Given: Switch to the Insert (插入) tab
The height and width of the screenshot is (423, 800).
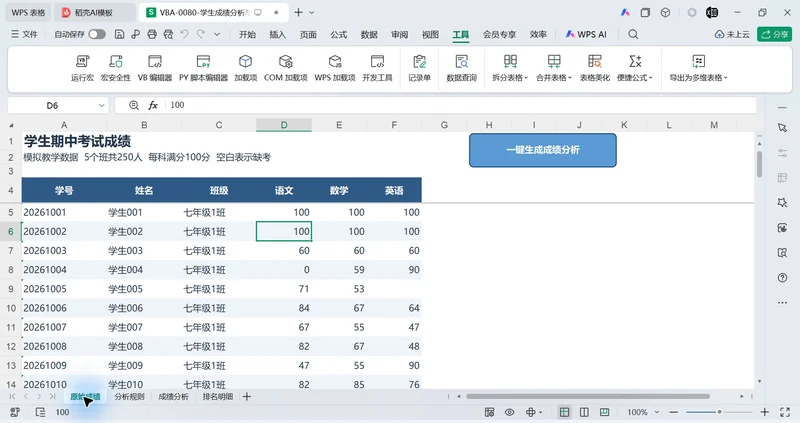Looking at the screenshot, I should [x=278, y=34].
